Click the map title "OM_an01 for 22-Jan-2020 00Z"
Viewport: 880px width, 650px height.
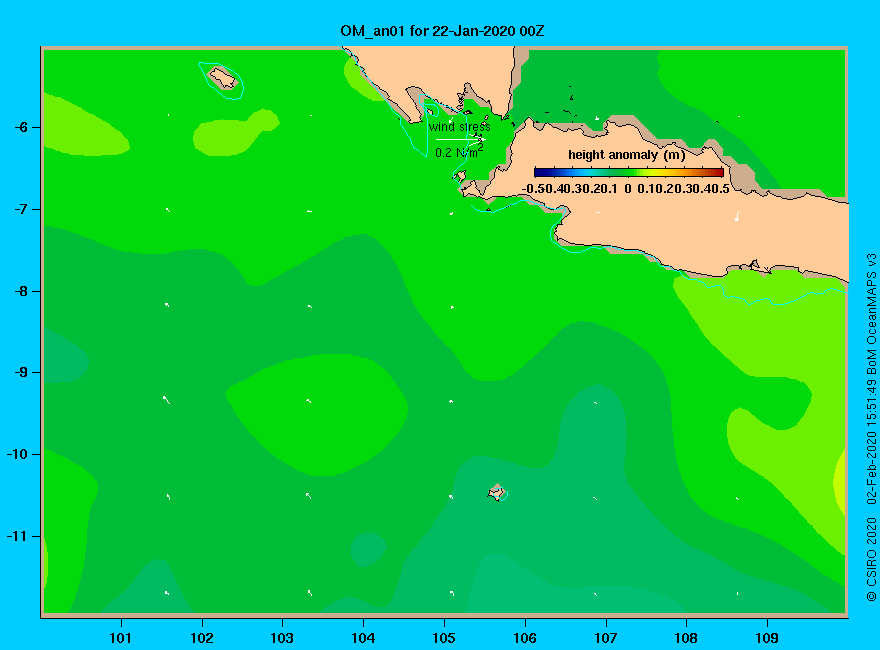[442, 31]
